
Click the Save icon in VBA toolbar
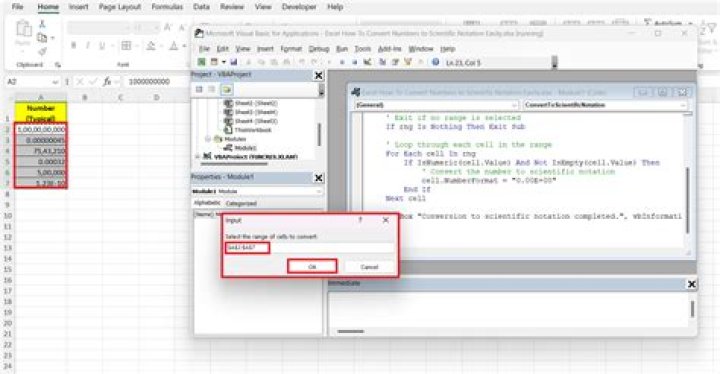click(234, 62)
